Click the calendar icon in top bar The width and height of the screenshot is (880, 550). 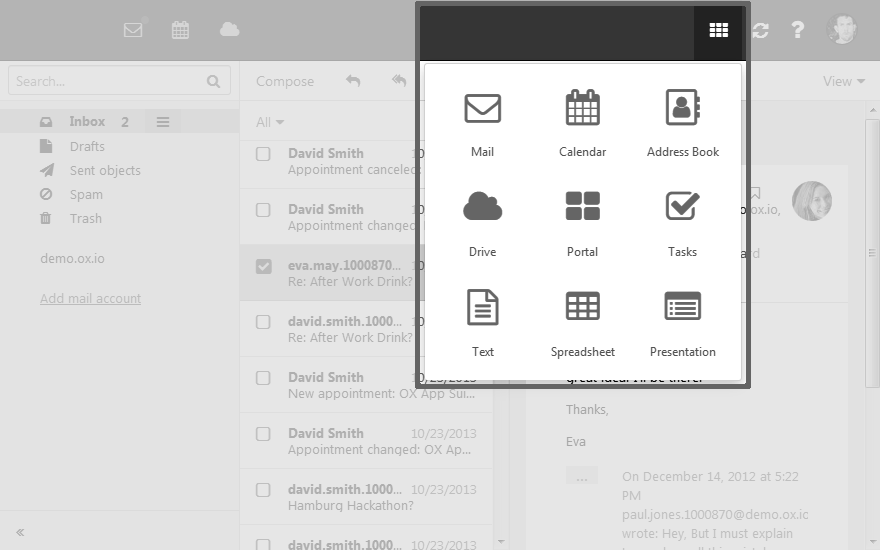180,30
